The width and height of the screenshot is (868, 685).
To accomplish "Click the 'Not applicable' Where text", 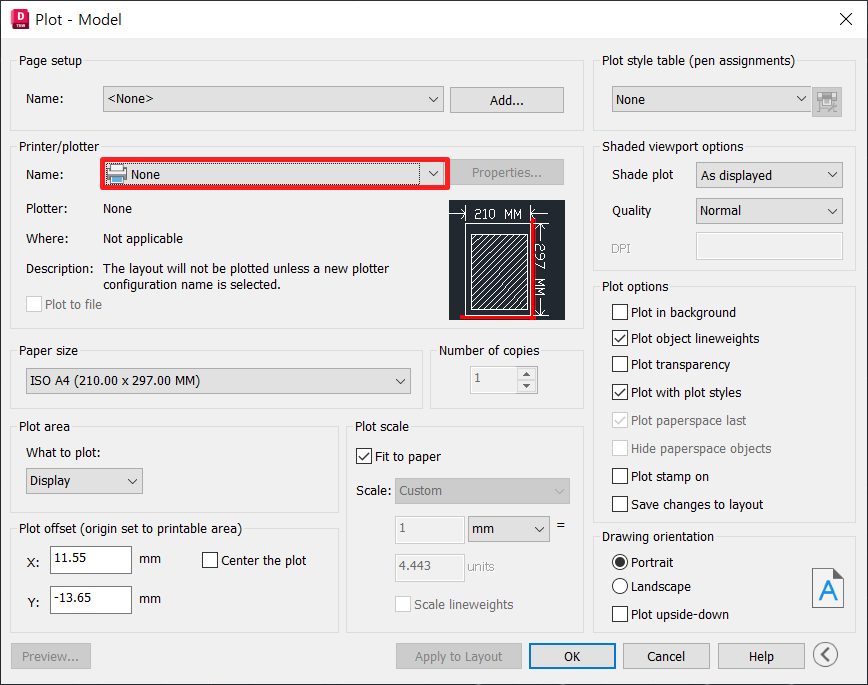I will click(143, 239).
